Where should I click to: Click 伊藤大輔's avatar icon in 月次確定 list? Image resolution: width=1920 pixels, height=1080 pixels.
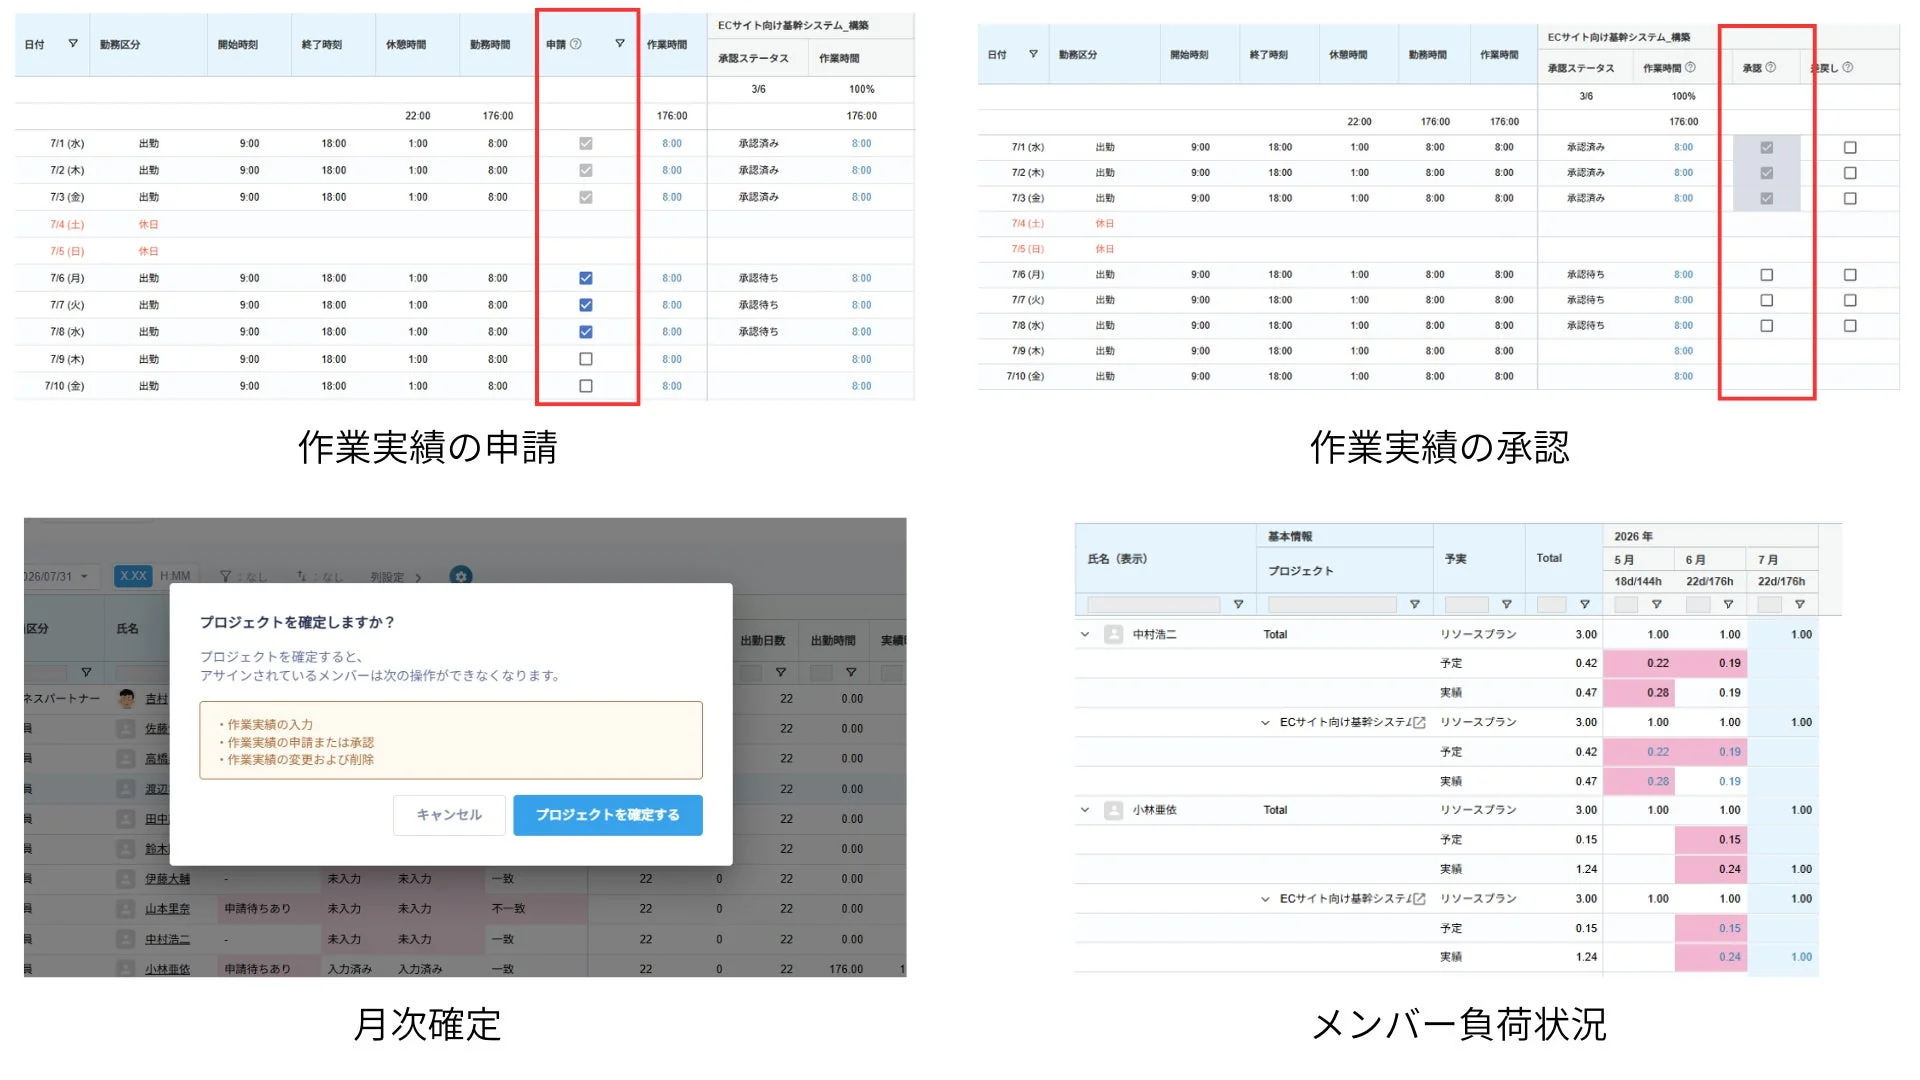pyautogui.click(x=126, y=880)
